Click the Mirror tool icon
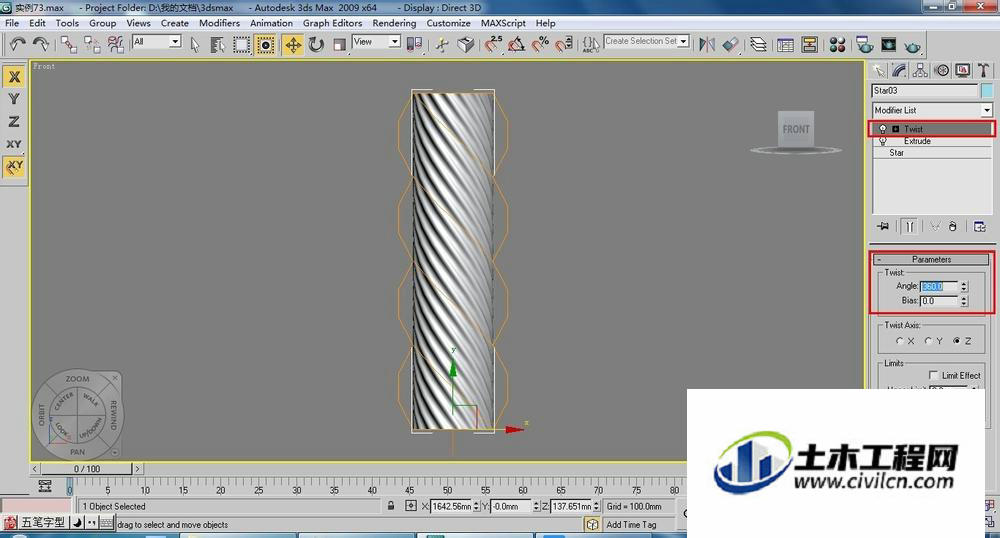This screenshot has height=538, width=1000. point(707,44)
